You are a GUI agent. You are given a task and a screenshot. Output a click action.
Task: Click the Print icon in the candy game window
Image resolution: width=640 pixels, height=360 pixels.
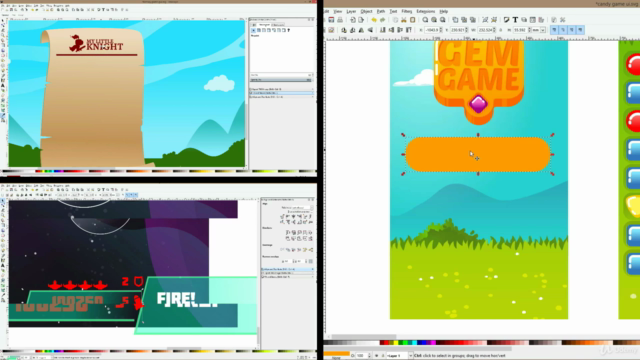[340, 20]
